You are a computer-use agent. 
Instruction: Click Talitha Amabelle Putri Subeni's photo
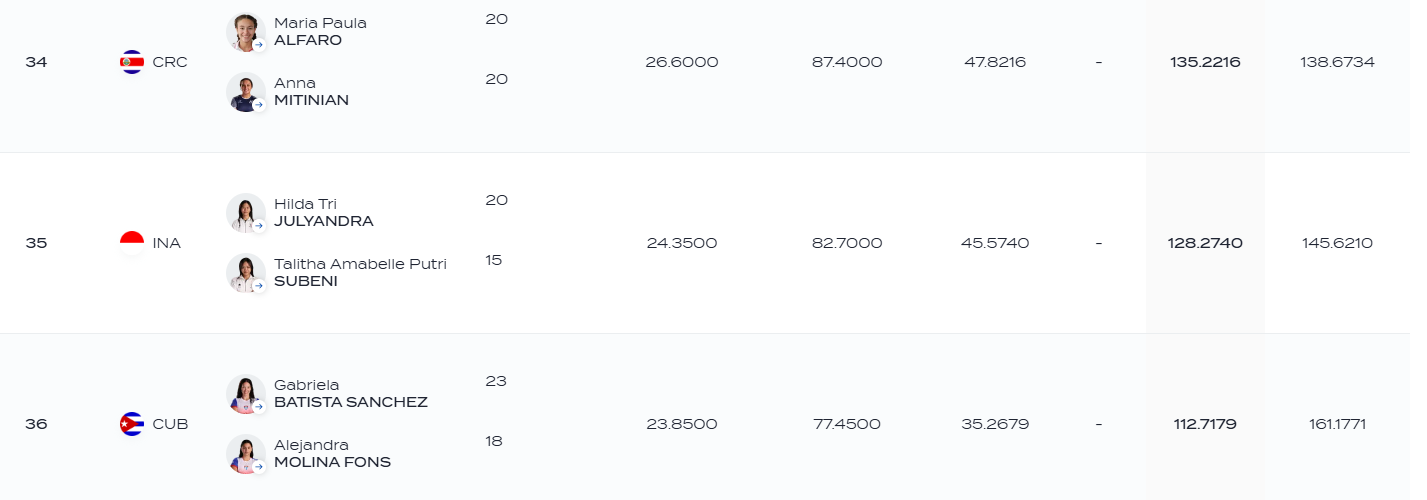246,273
